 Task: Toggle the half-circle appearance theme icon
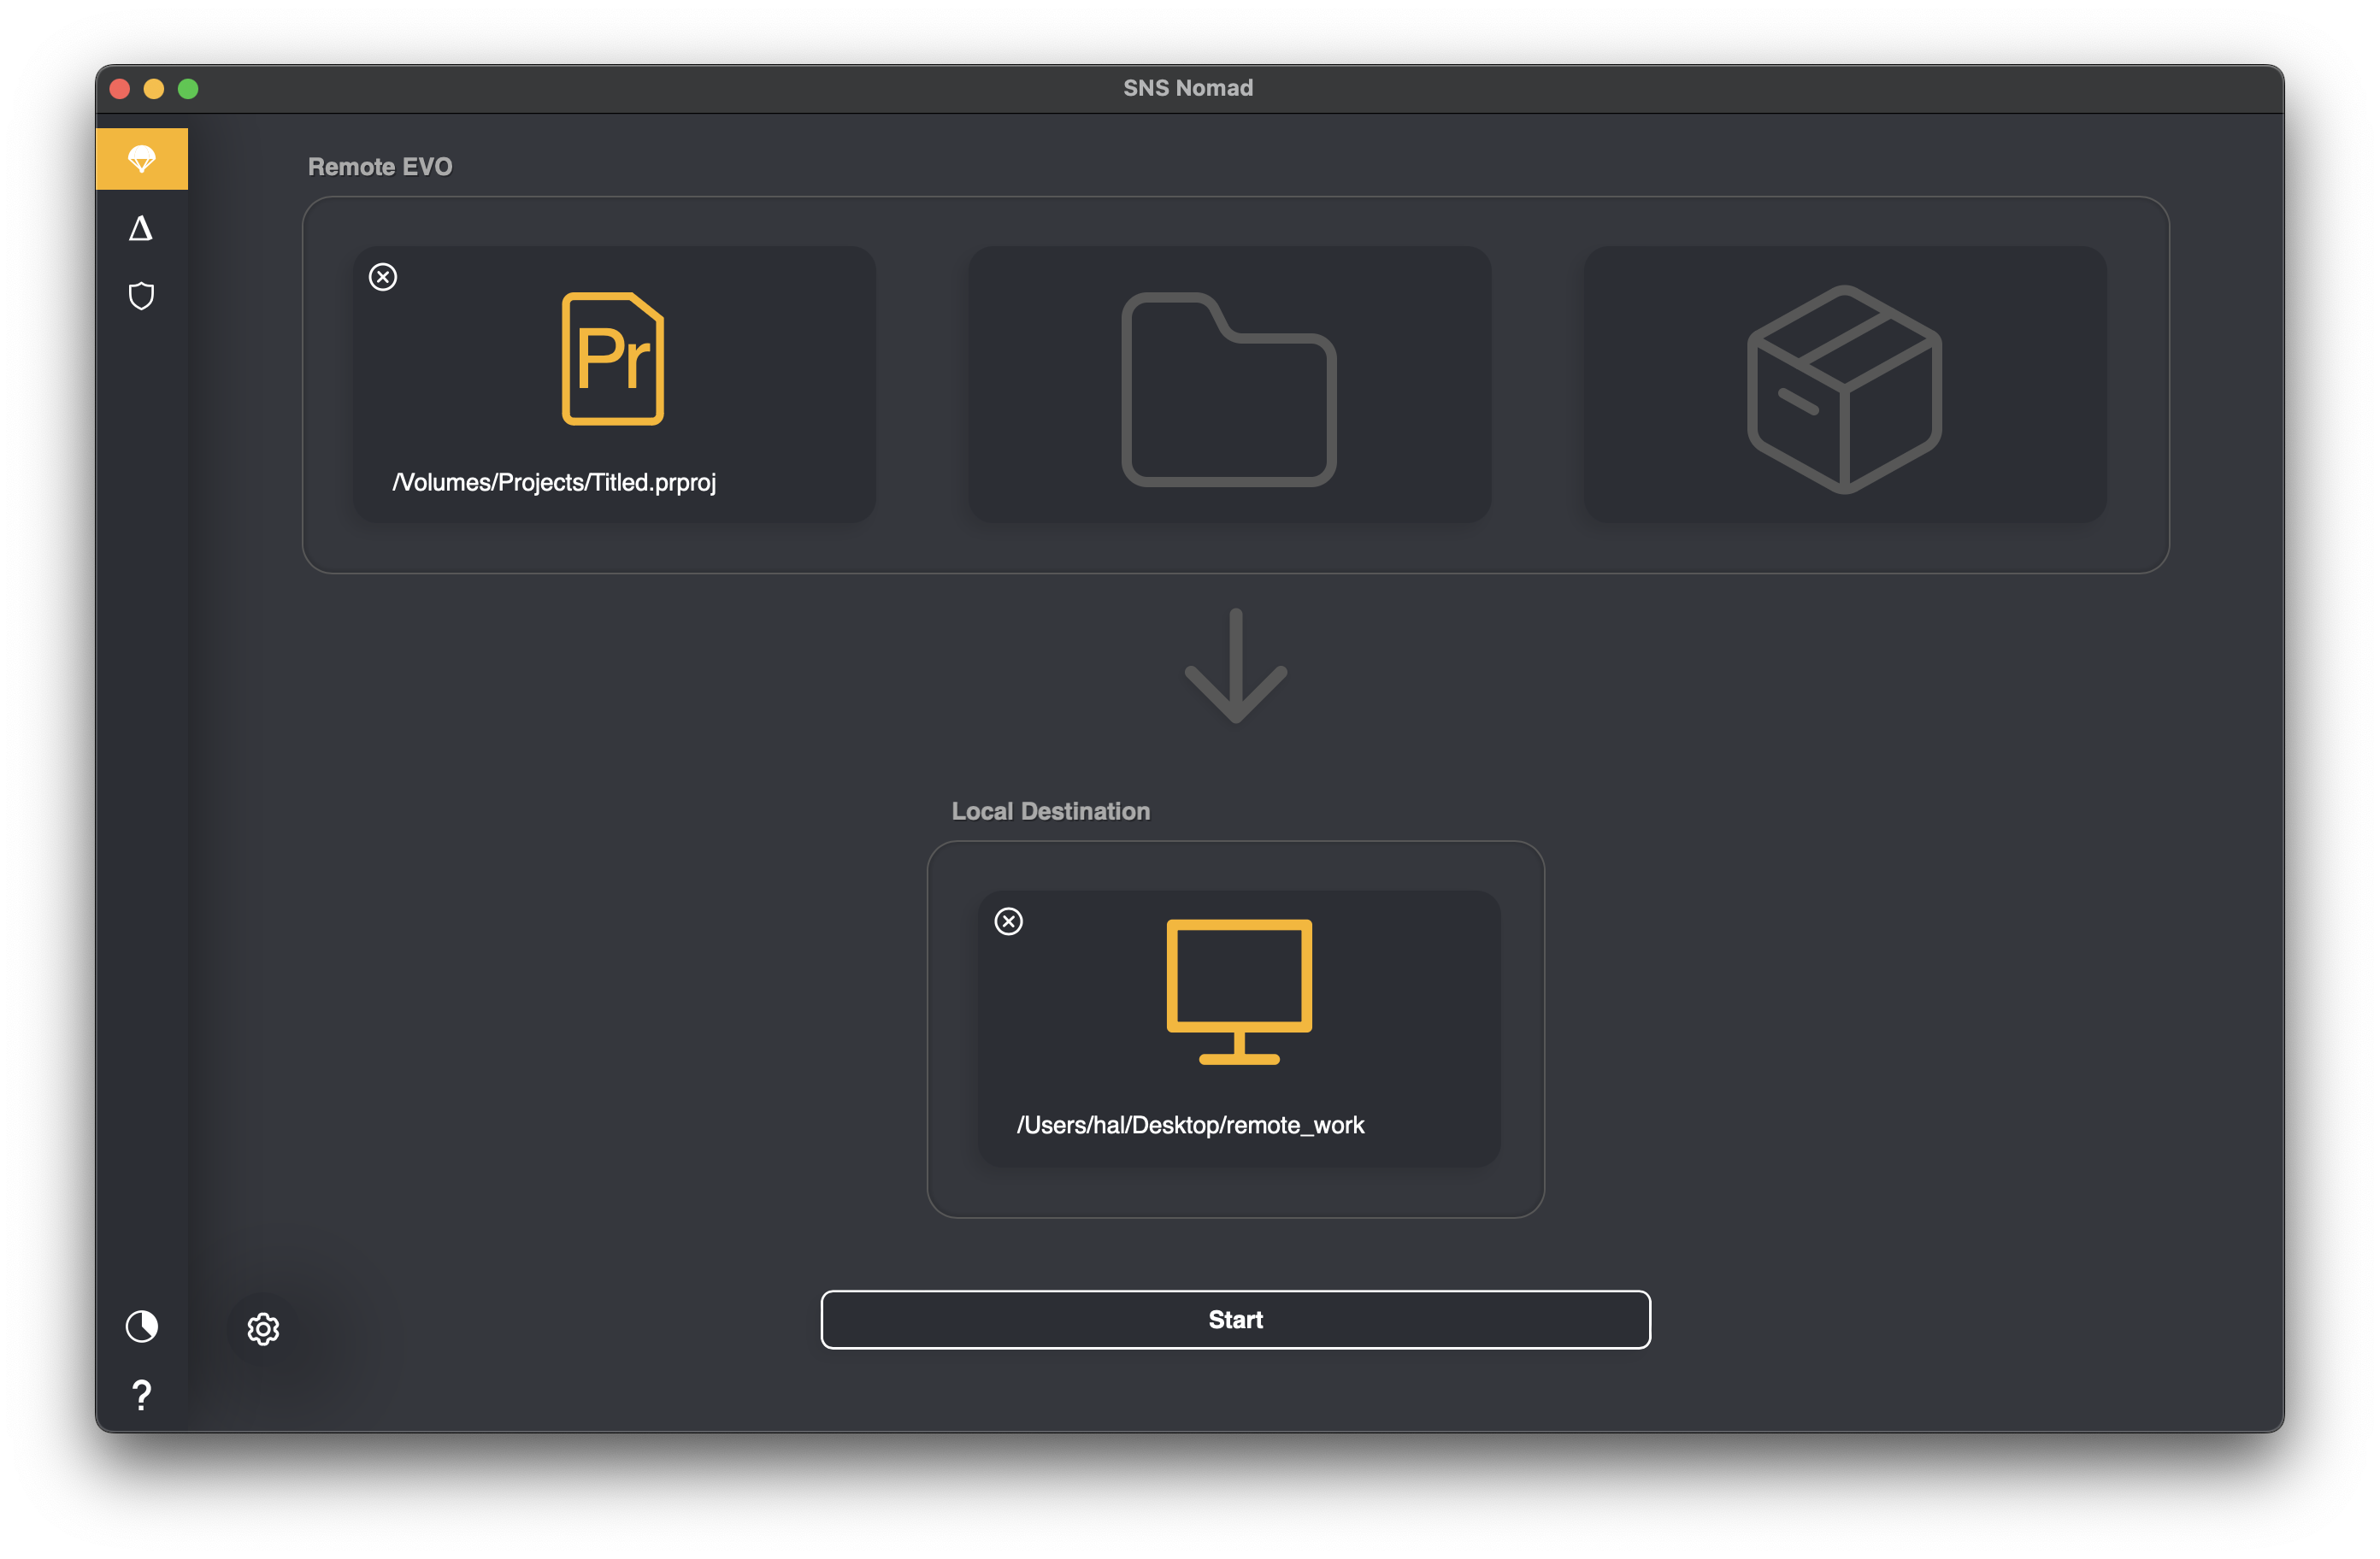tap(142, 1326)
